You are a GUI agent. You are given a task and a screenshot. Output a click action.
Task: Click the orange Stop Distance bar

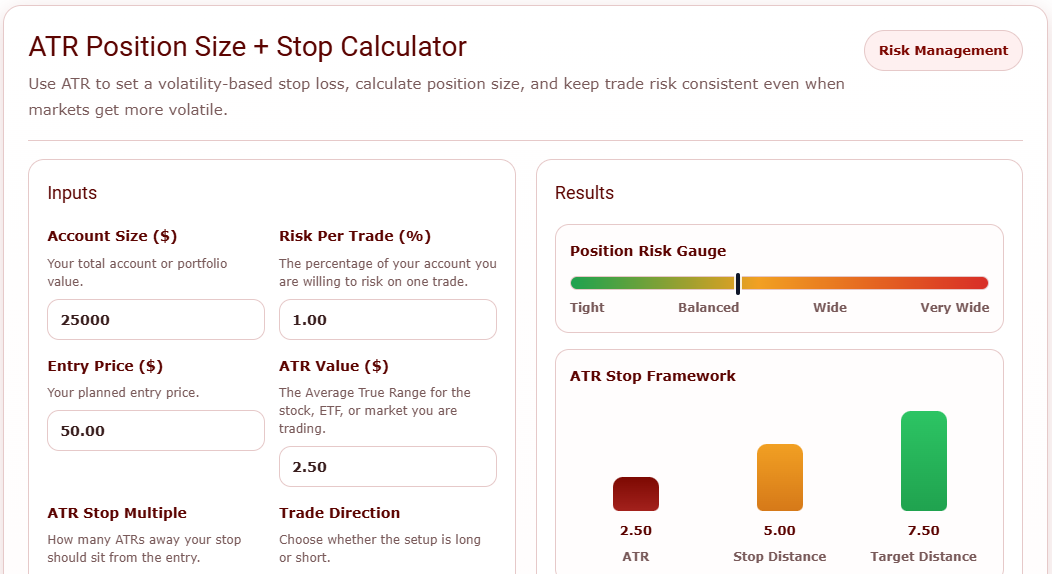coord(780,477)
